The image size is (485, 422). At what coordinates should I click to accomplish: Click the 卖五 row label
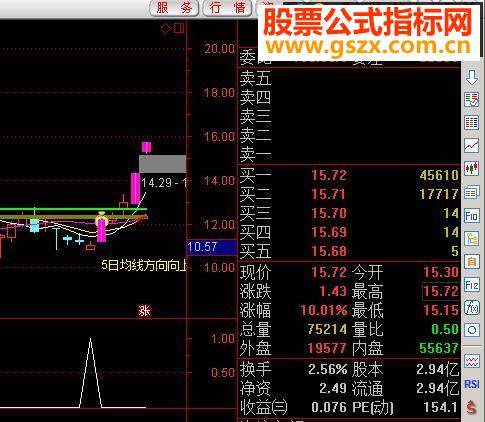(255, 79)
